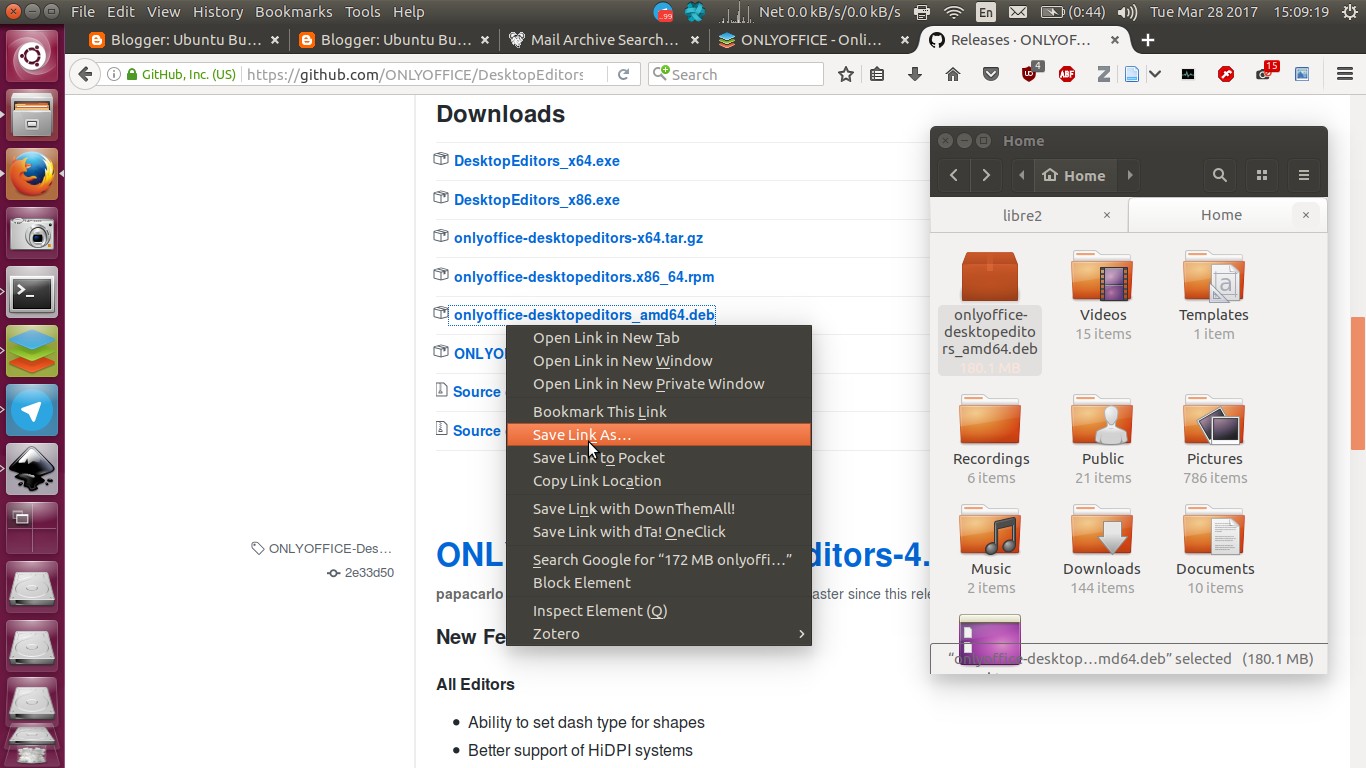Go forward in the Home file manager
This screenshot has height=768, width=1366.
(x=986, y=175)
